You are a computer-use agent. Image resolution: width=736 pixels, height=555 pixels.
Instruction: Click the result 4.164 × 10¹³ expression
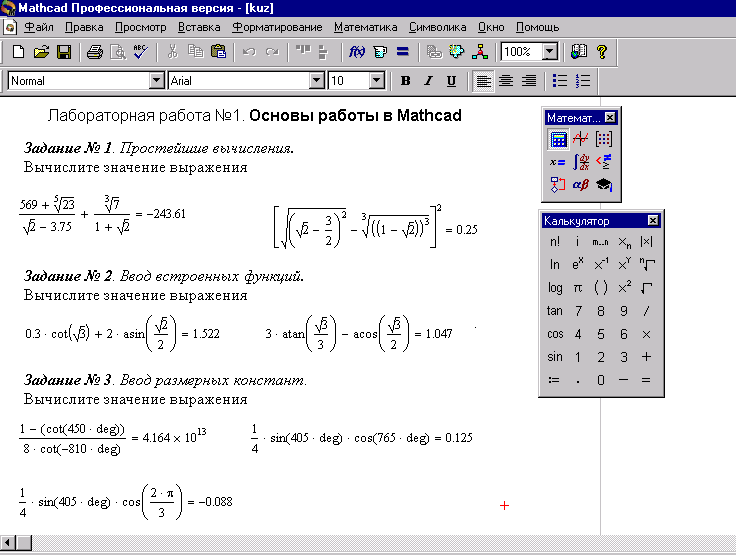[174, 436]
